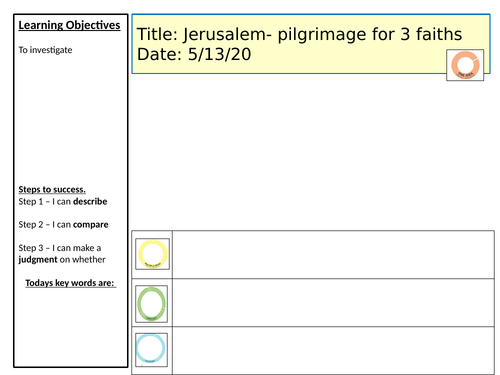Click the Date: 5/13/20 line
The width and height of the screenshot is (500, 375).
click(194, 54)
